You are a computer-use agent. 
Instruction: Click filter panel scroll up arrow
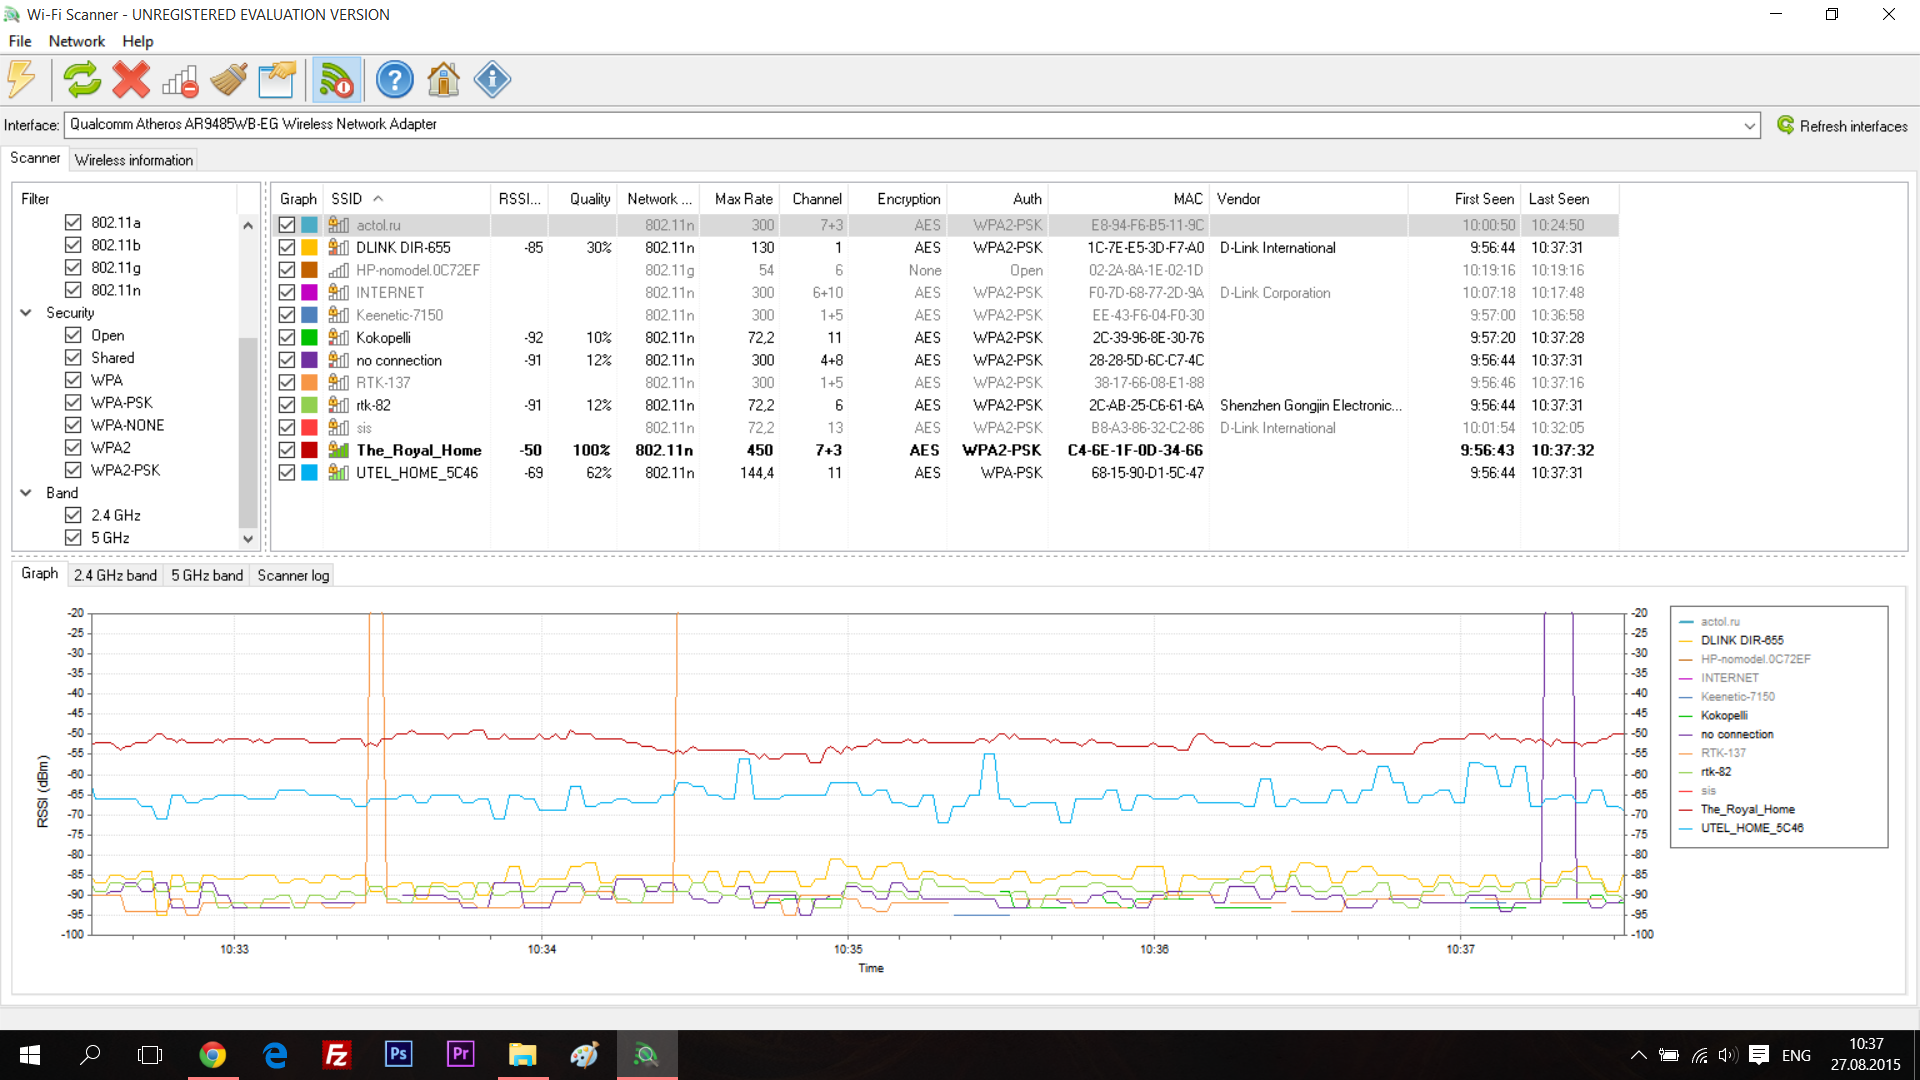[248, 225]
